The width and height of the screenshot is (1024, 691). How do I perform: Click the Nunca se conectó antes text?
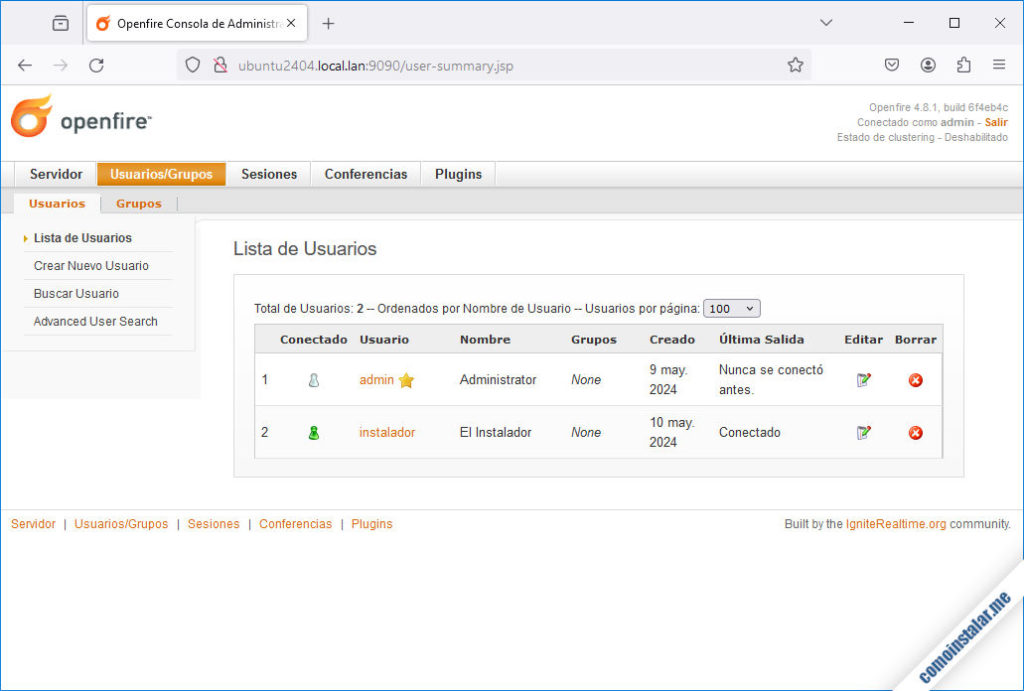771,379
